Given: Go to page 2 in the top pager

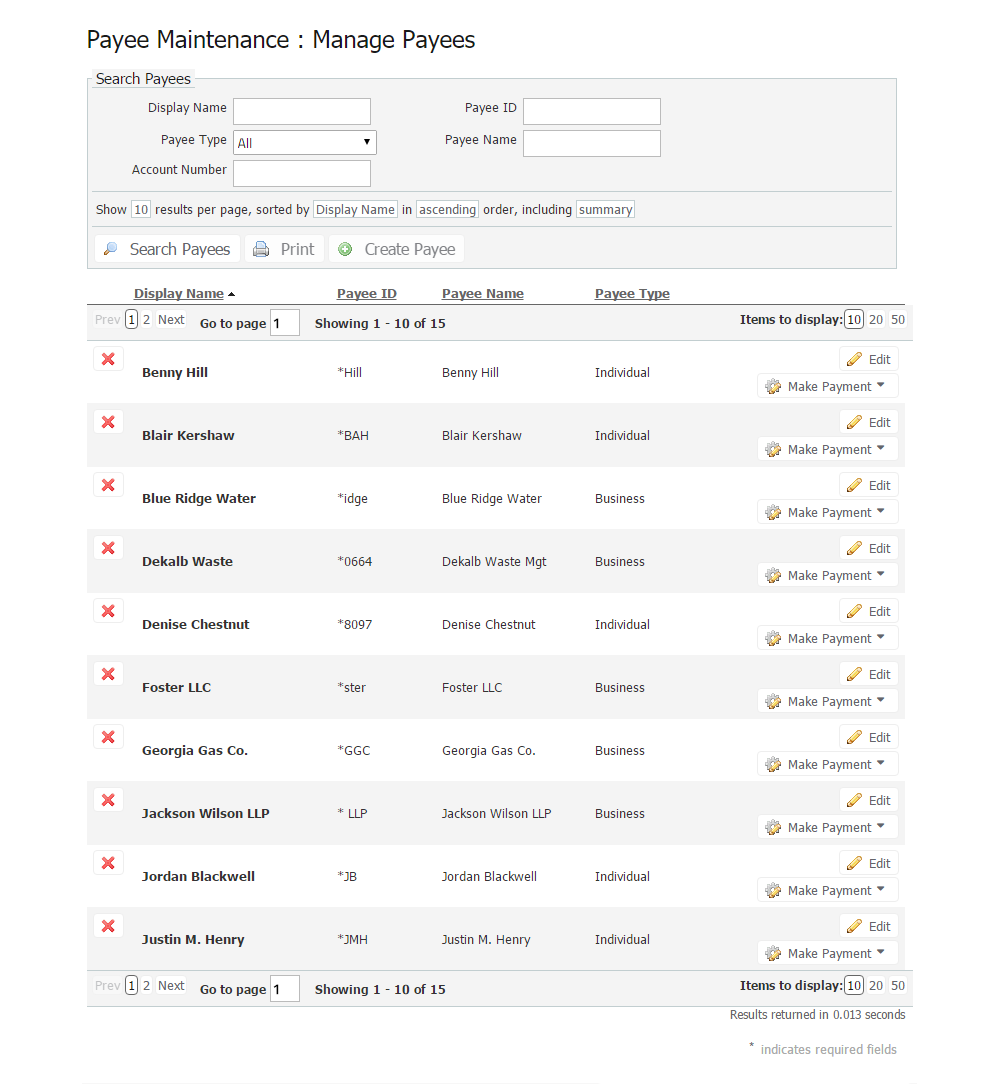Looking at the screenshot, I should (146, 320).
